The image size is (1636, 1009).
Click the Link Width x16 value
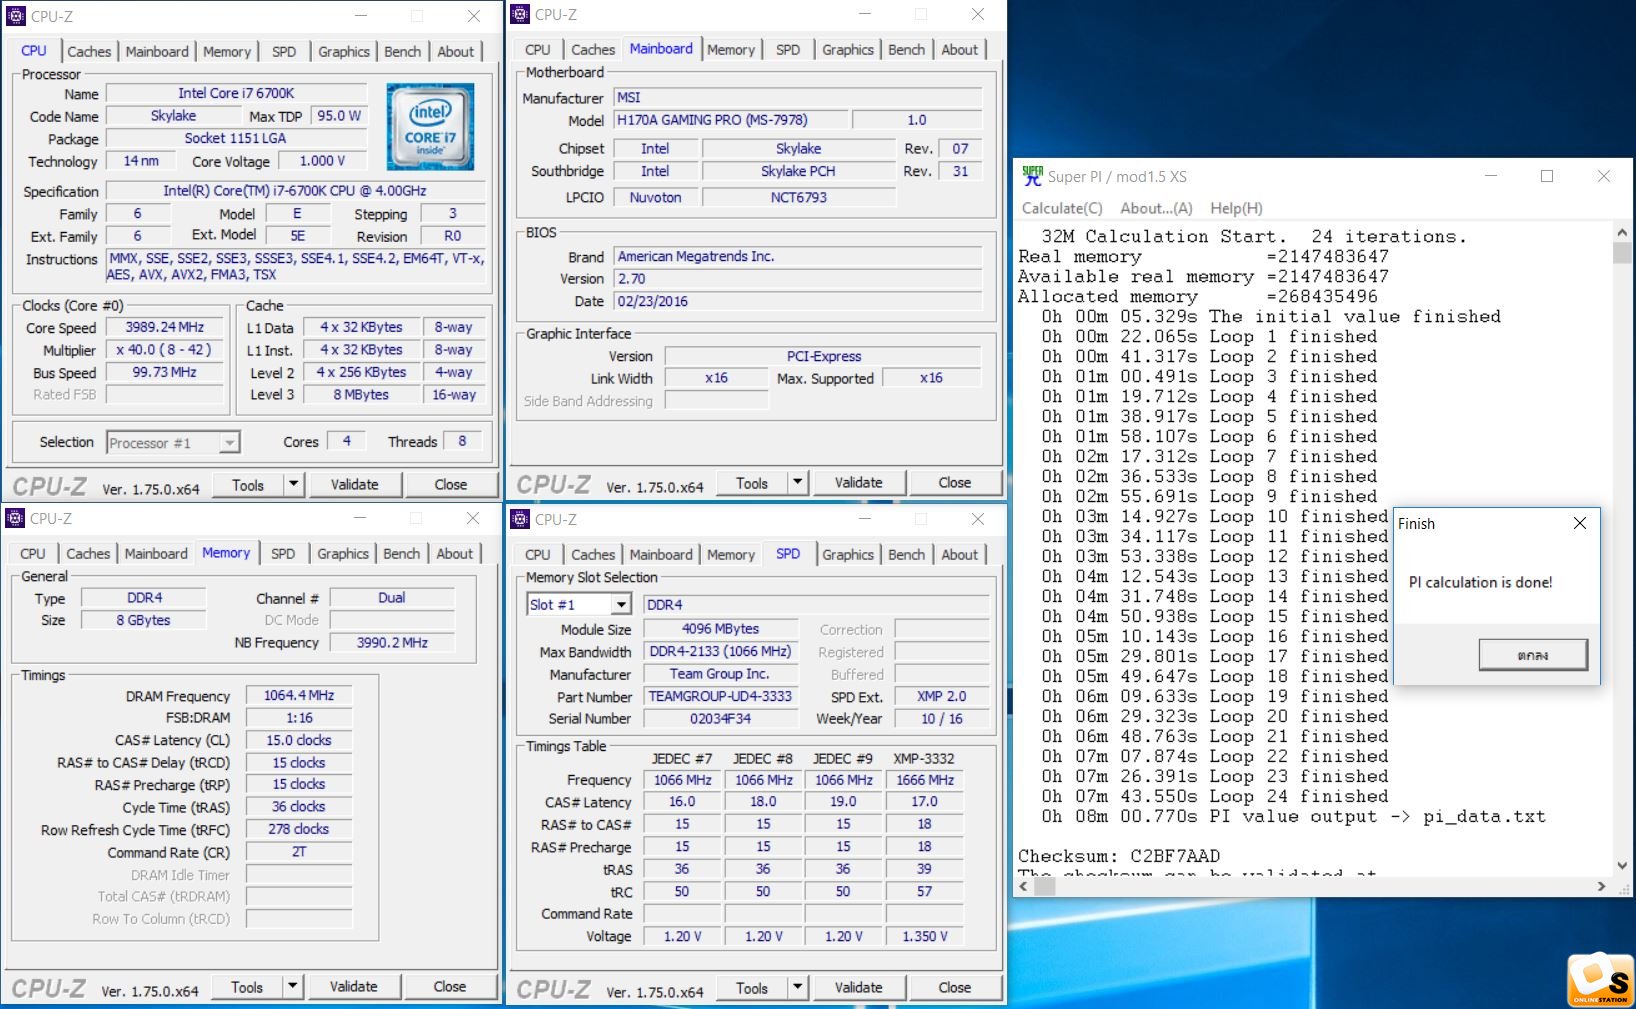point(716,378)
